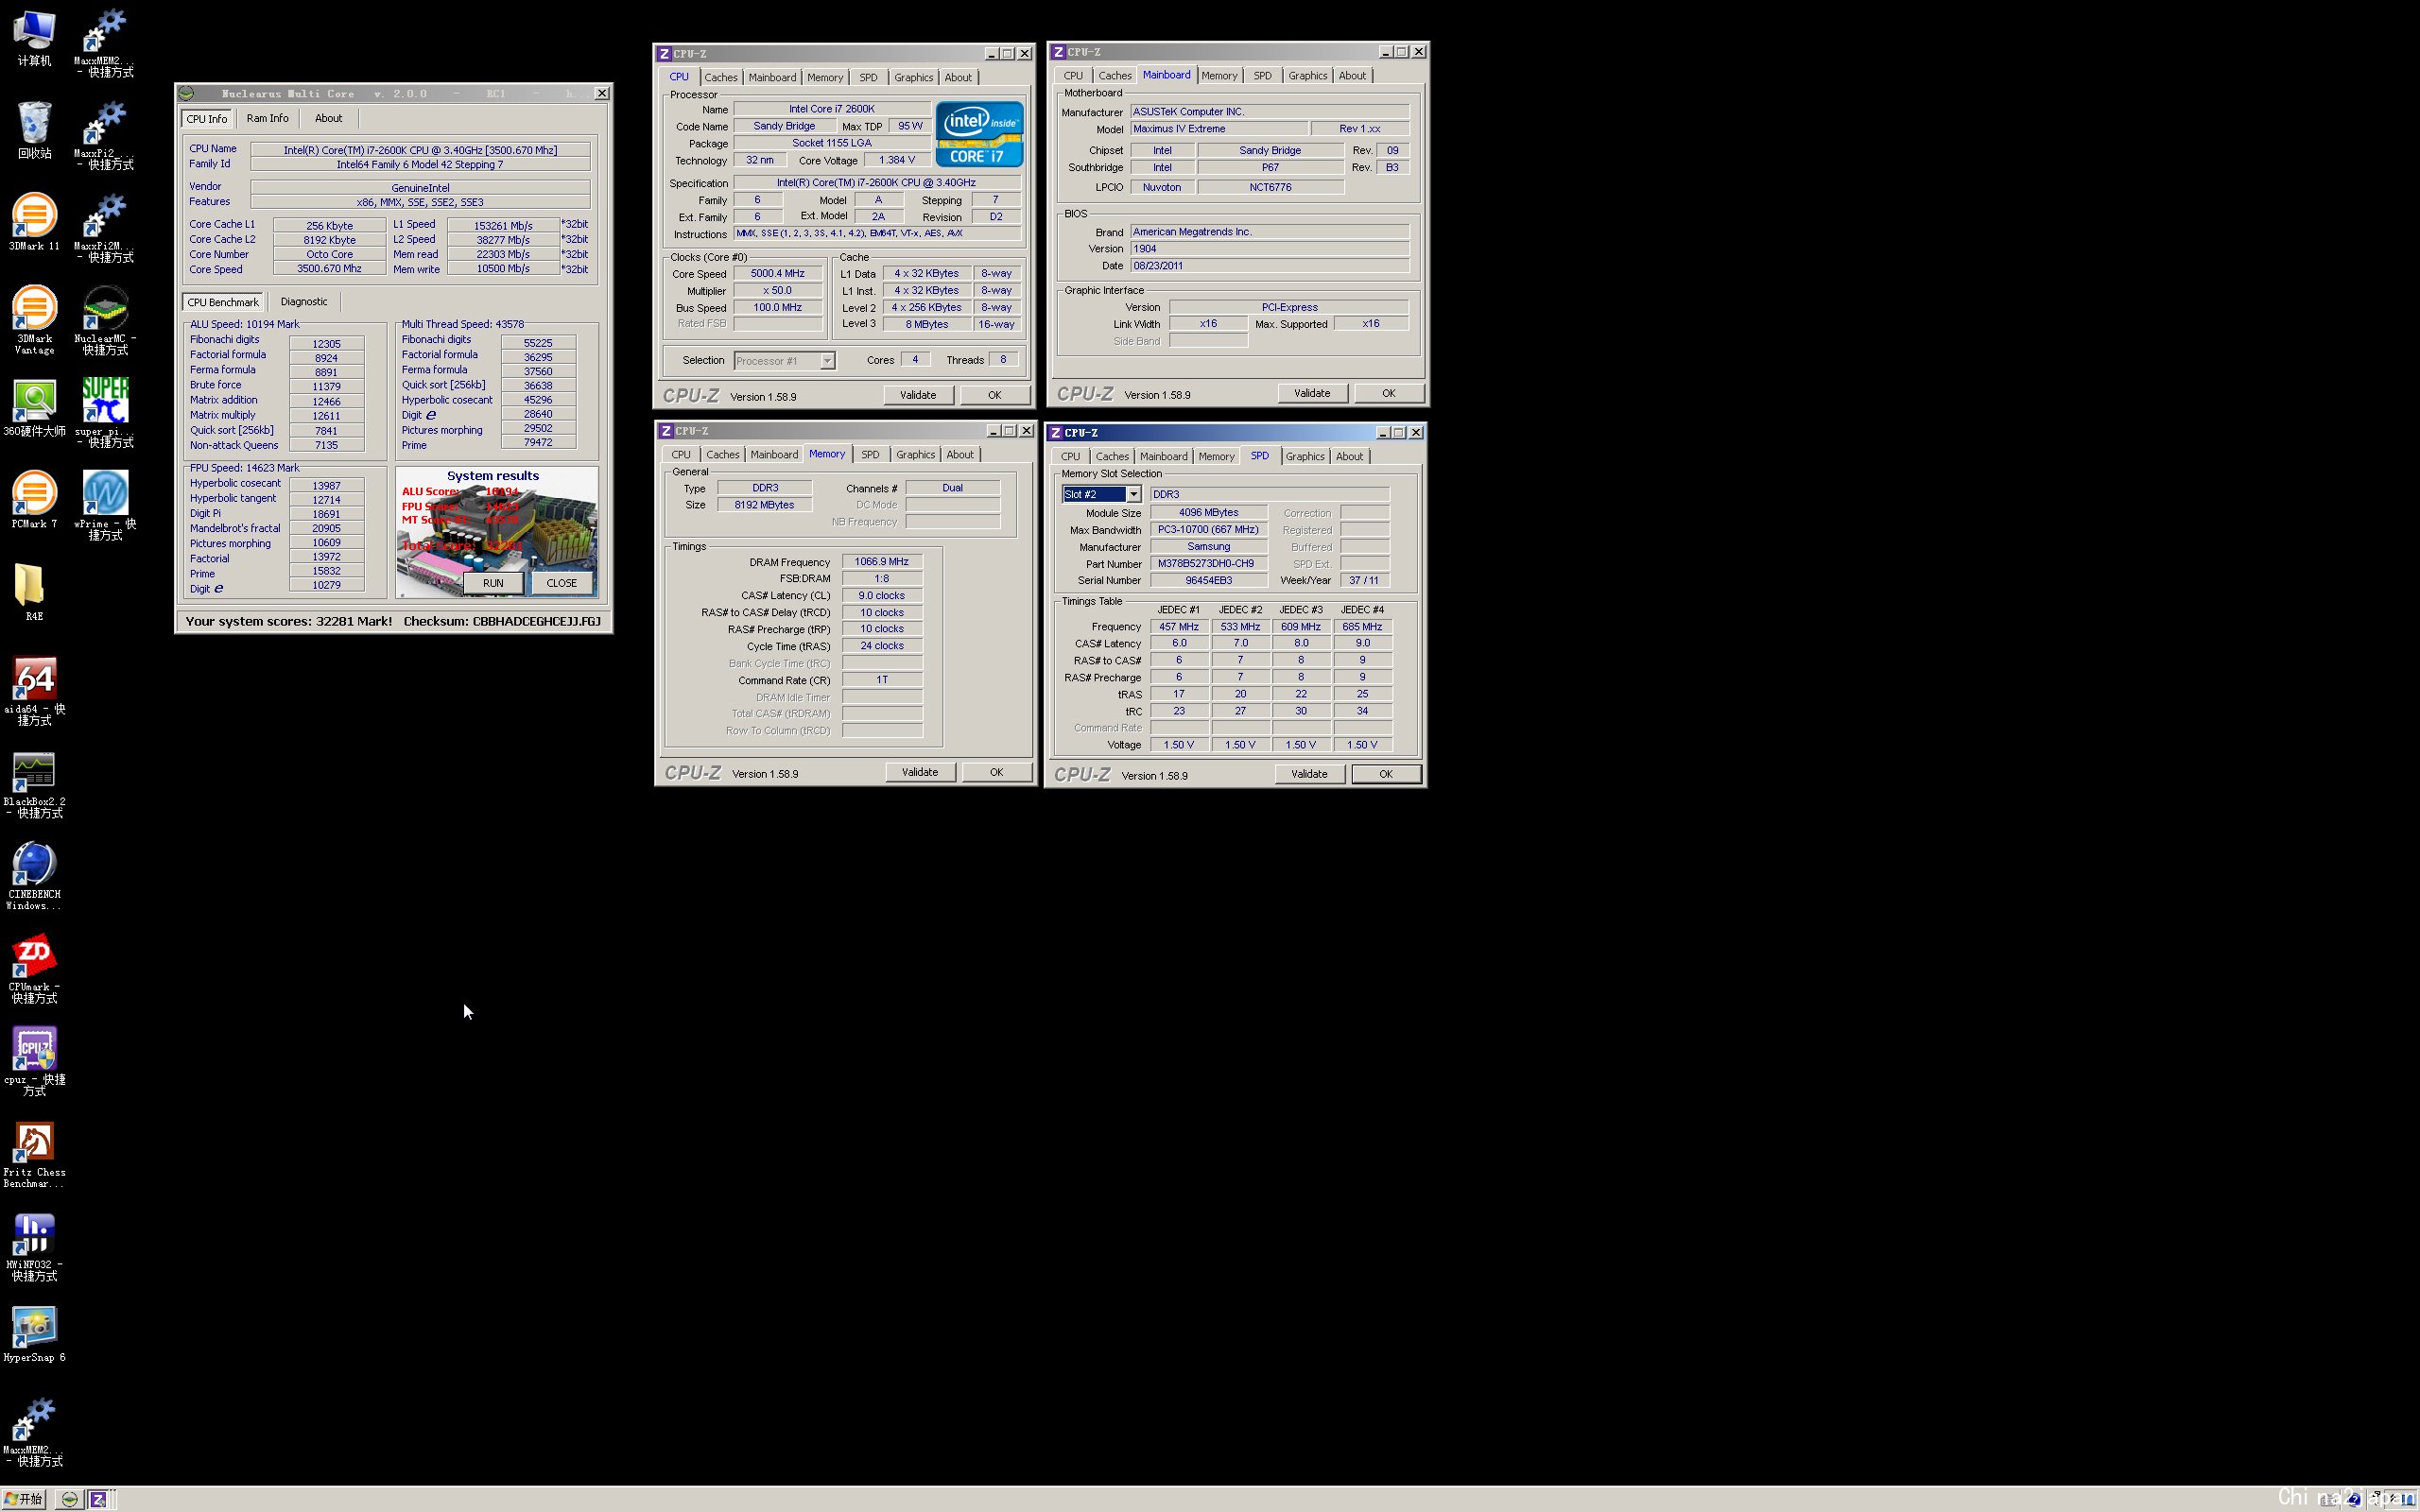
Task: Click the system scores 32281 Mark status text
Action: tap(289, 621)
